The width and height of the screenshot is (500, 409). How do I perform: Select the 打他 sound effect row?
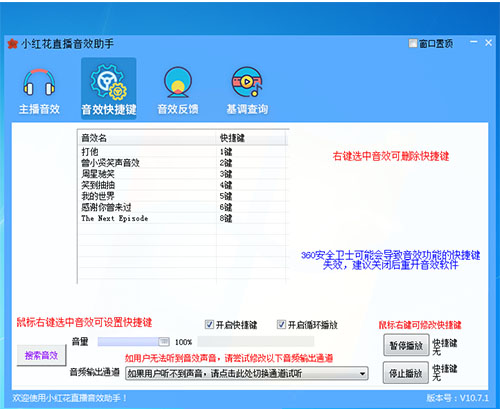[x=182, y=152]
